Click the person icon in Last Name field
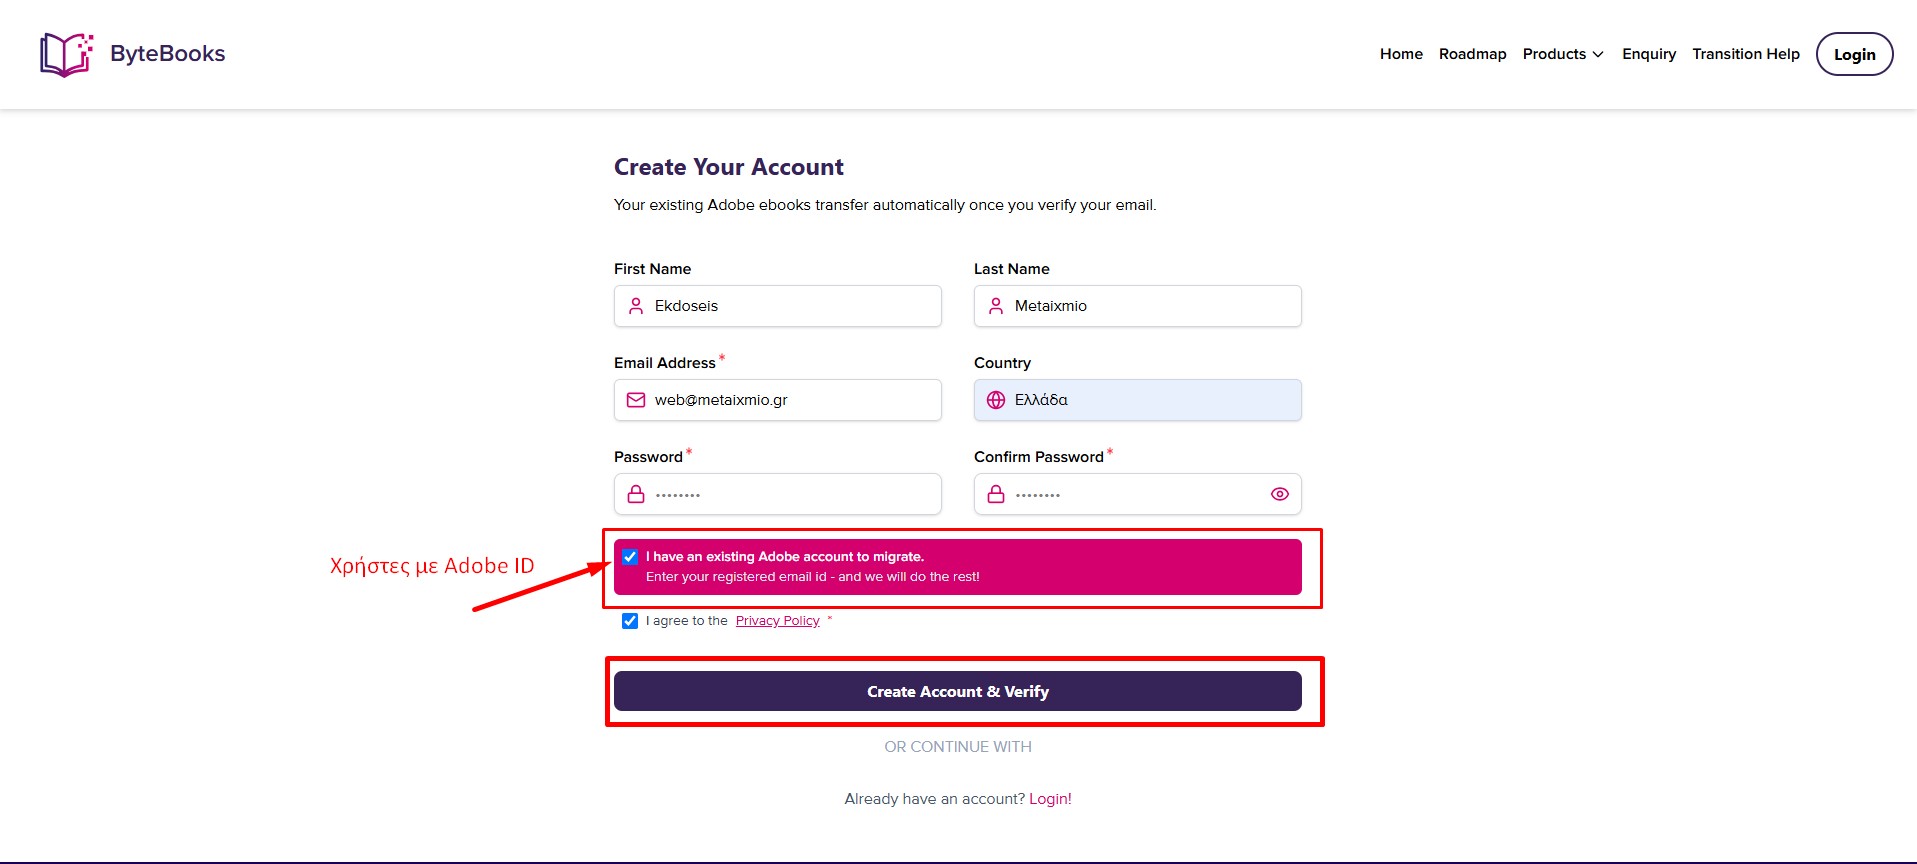 click(x=996, y=306)
